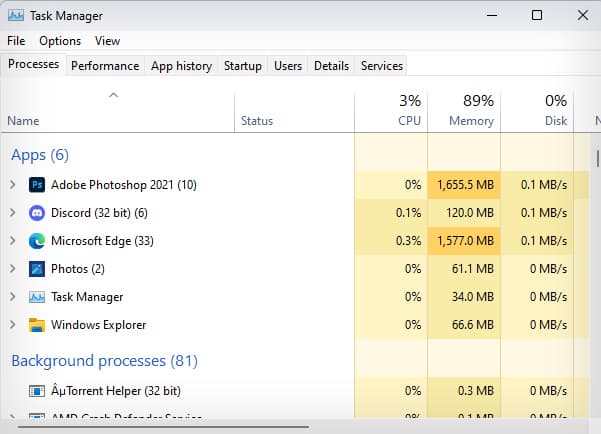Click the Windows Explorer folder icon
Screen dimensions: 601x434
[37, 325]
